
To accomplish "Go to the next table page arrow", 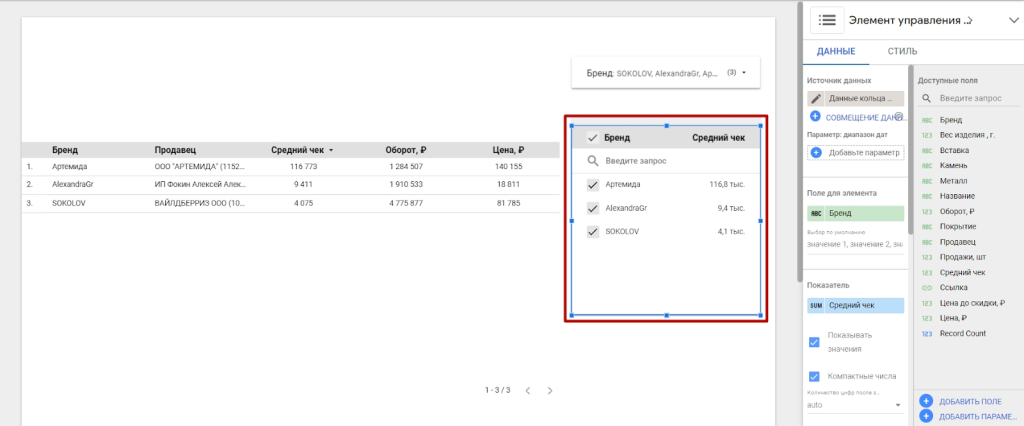I will click(550, 390).
